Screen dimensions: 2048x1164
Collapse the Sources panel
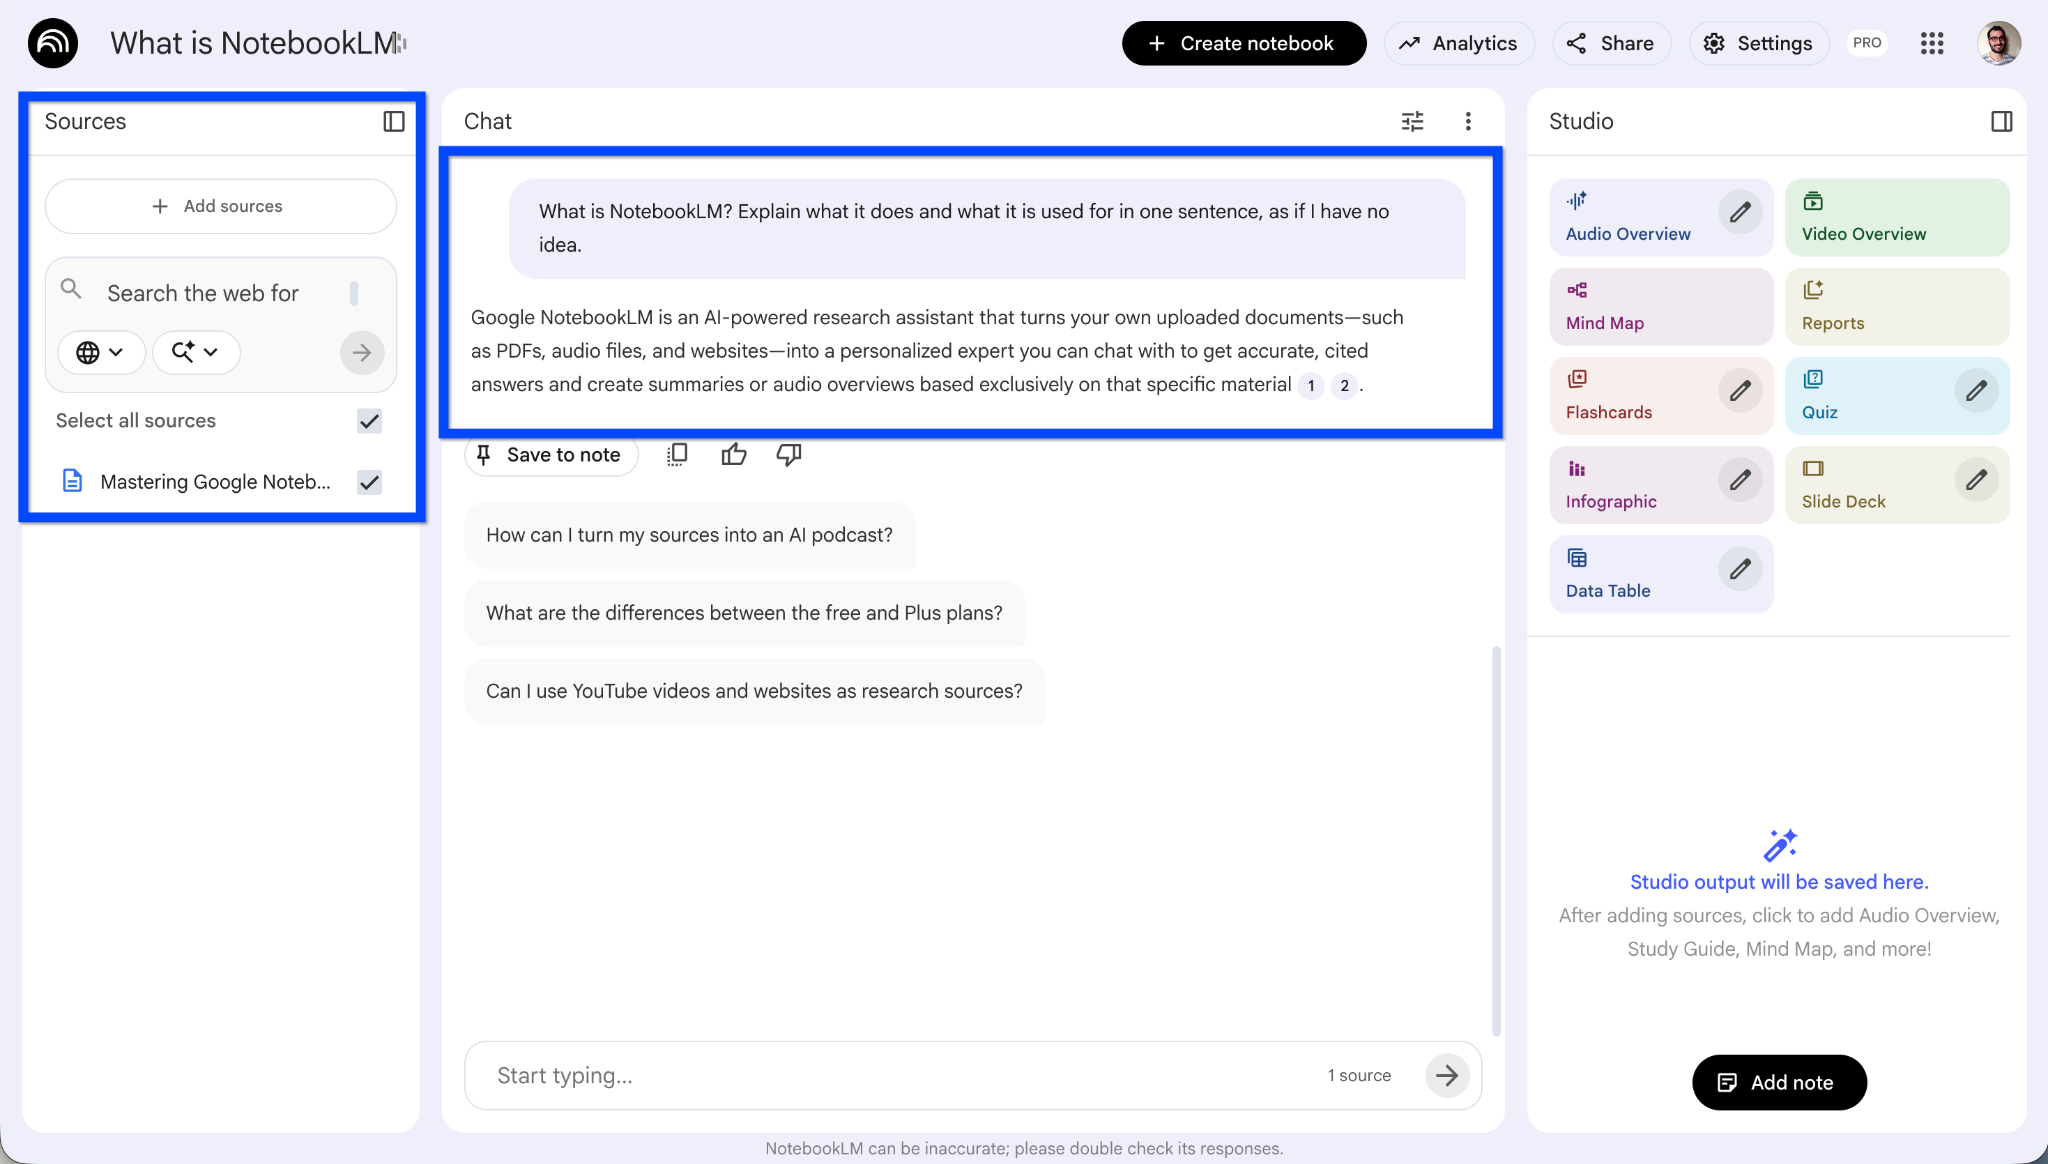[x=392, y=121]
